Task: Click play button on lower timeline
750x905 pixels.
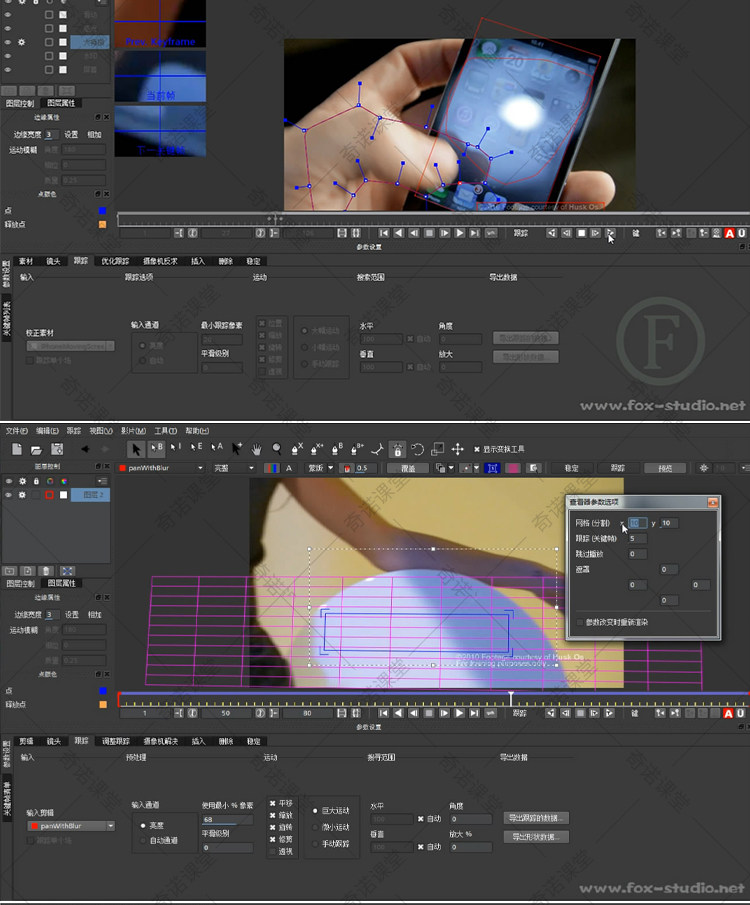Action: (x=459, y=713)
